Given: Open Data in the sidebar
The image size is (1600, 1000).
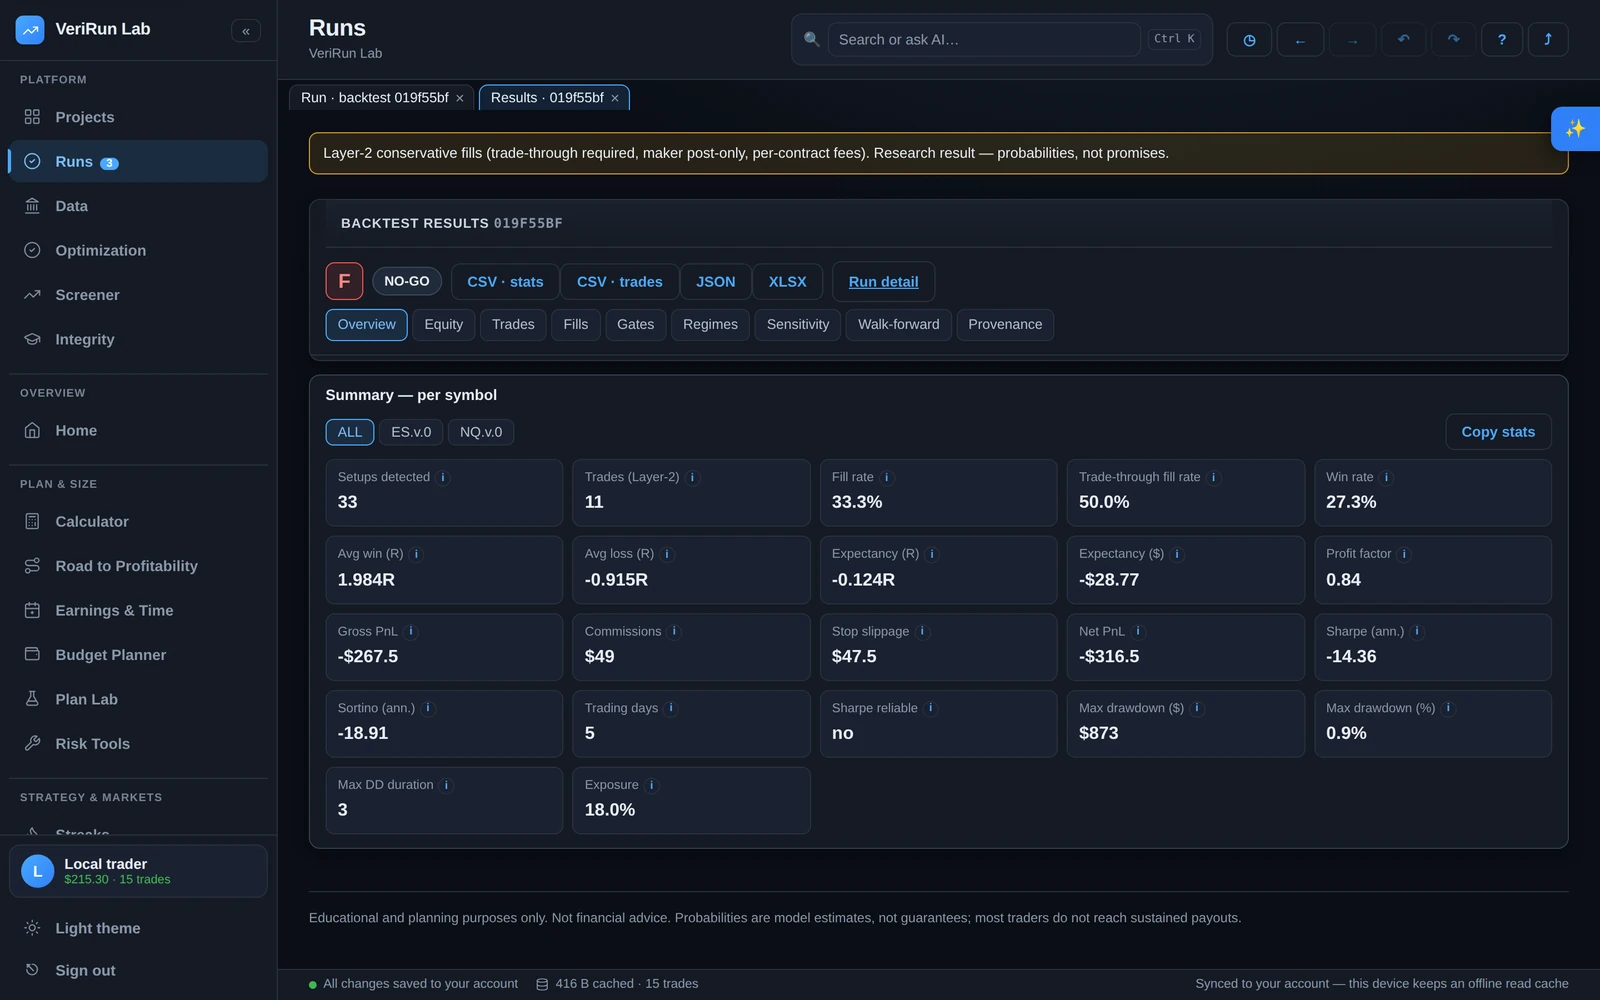Looking at the screenshot, I should click(138, 206).
